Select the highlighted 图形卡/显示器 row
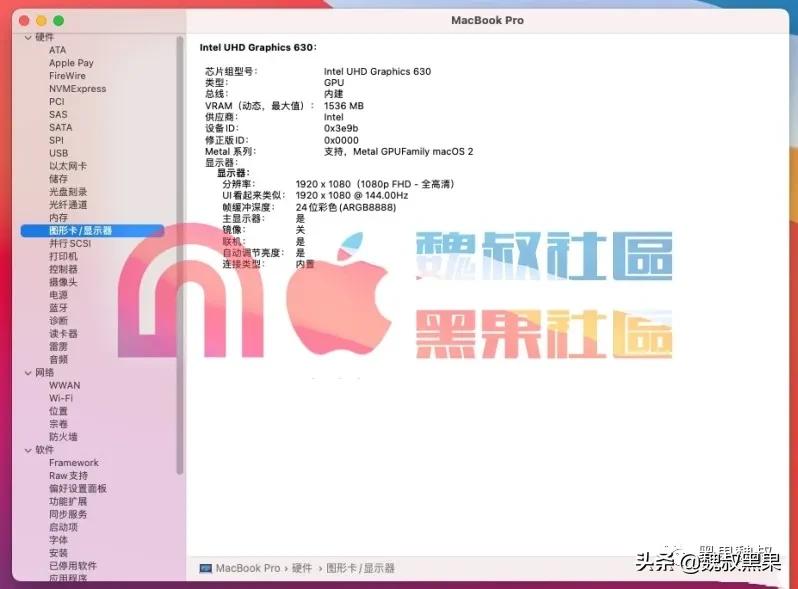Viewport: 798px width, 589px height. [92, 231]
